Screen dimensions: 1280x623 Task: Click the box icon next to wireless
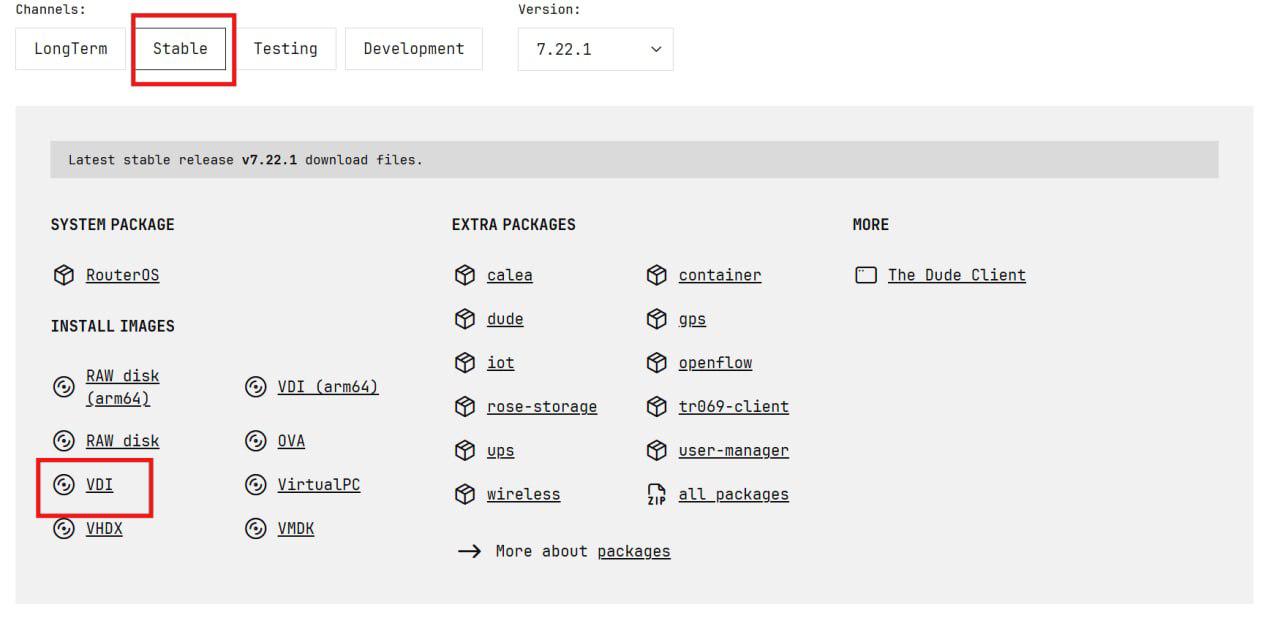click(464, 494)
